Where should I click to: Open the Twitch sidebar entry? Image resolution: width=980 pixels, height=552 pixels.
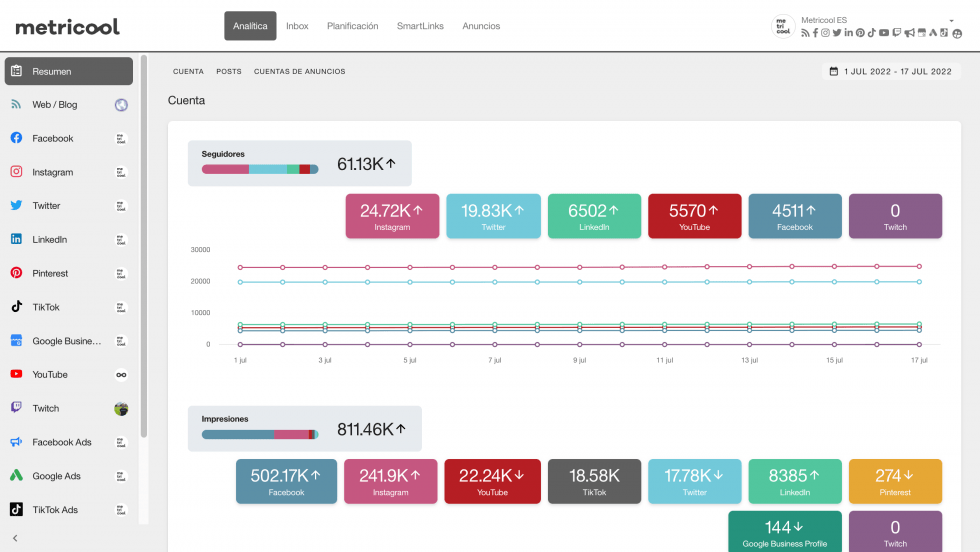tap(45, 408)
